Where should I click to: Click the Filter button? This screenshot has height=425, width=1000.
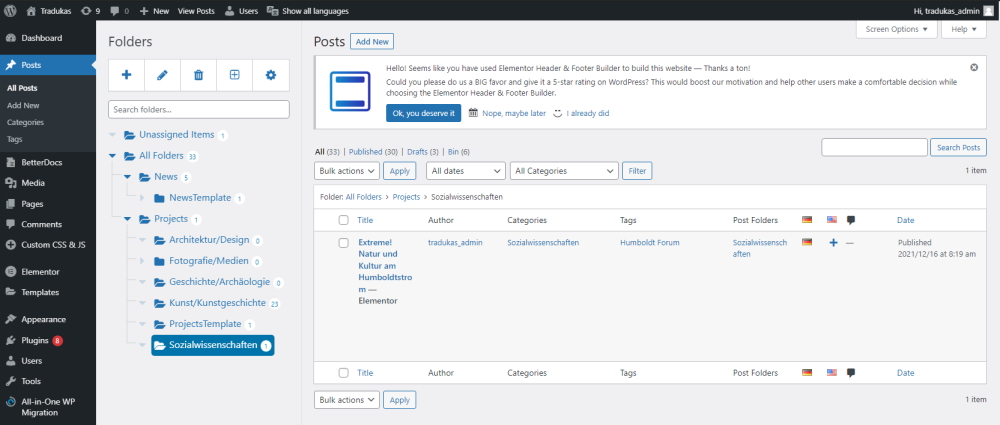(x=637, y=171)
